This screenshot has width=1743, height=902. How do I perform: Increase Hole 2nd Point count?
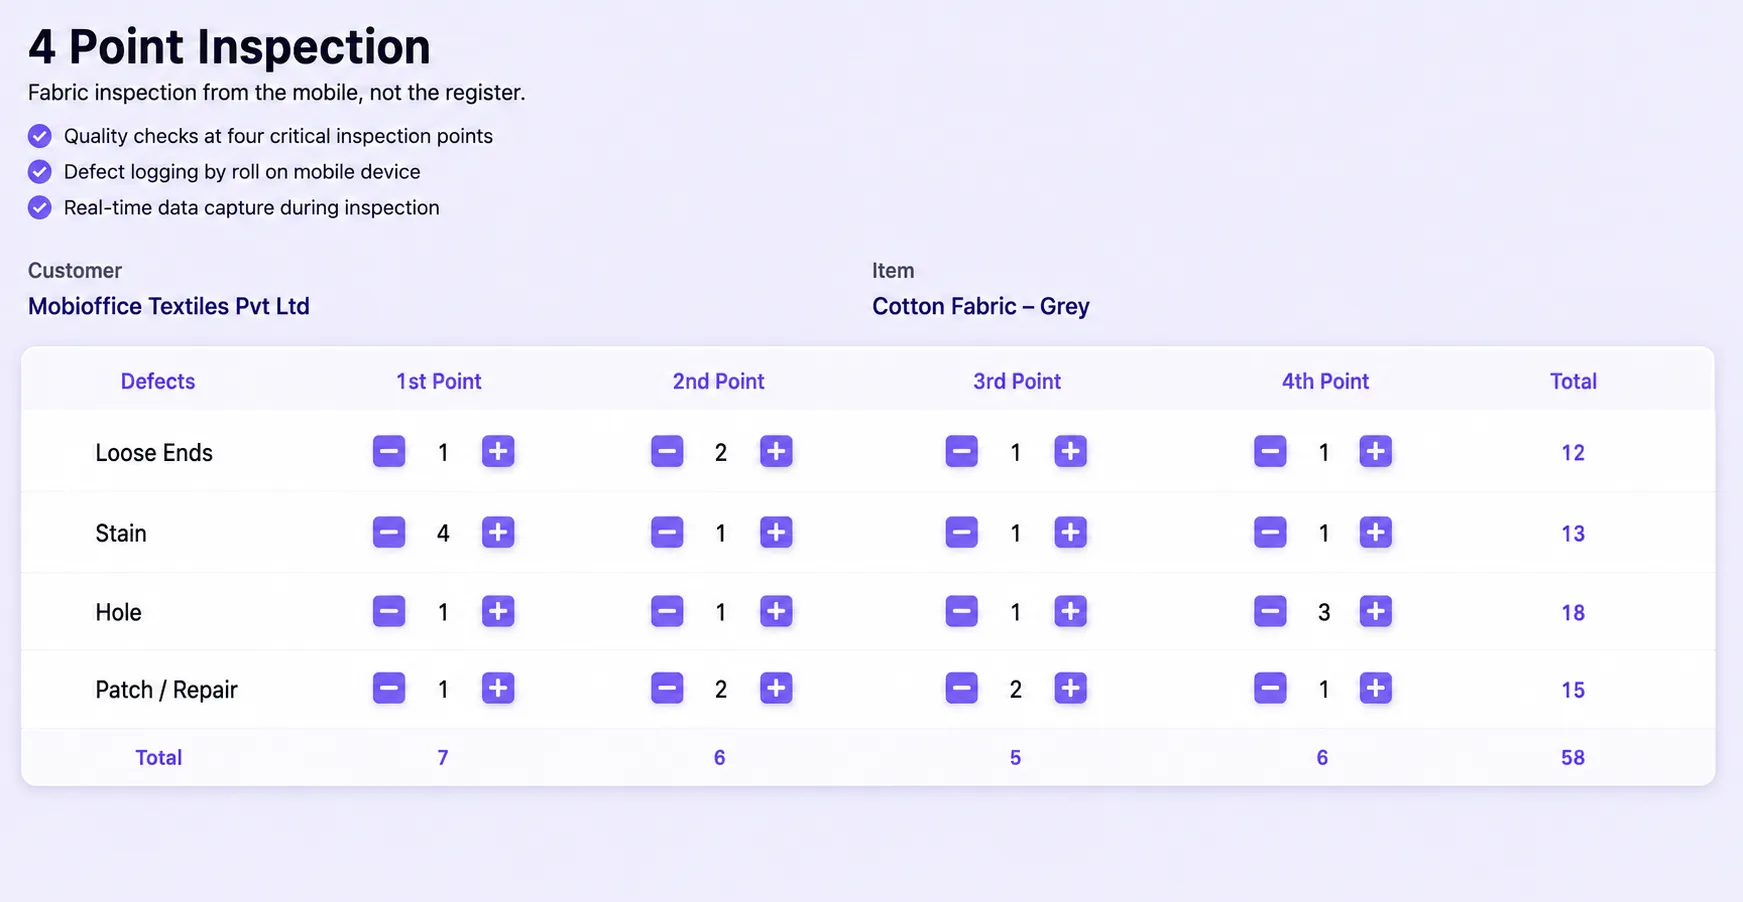(776, 612)
